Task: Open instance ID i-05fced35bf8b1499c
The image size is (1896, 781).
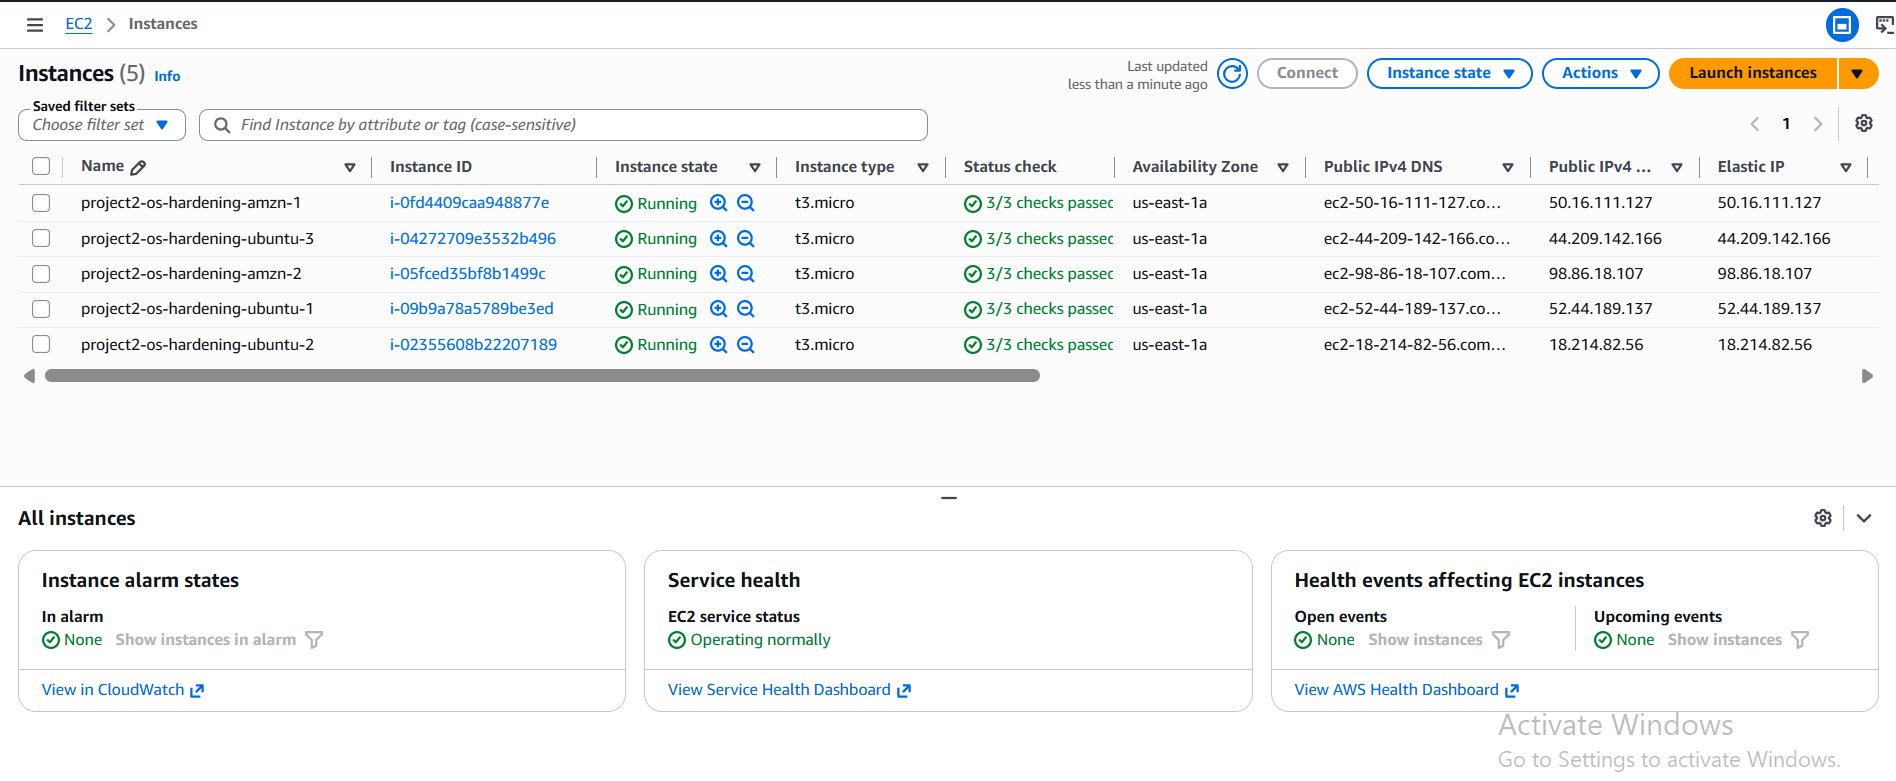Action: pos(468,274)
